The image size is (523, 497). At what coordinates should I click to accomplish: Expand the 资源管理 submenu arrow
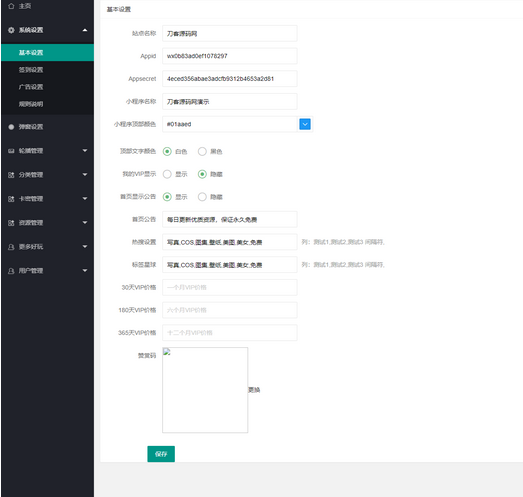tap(85, 222)
